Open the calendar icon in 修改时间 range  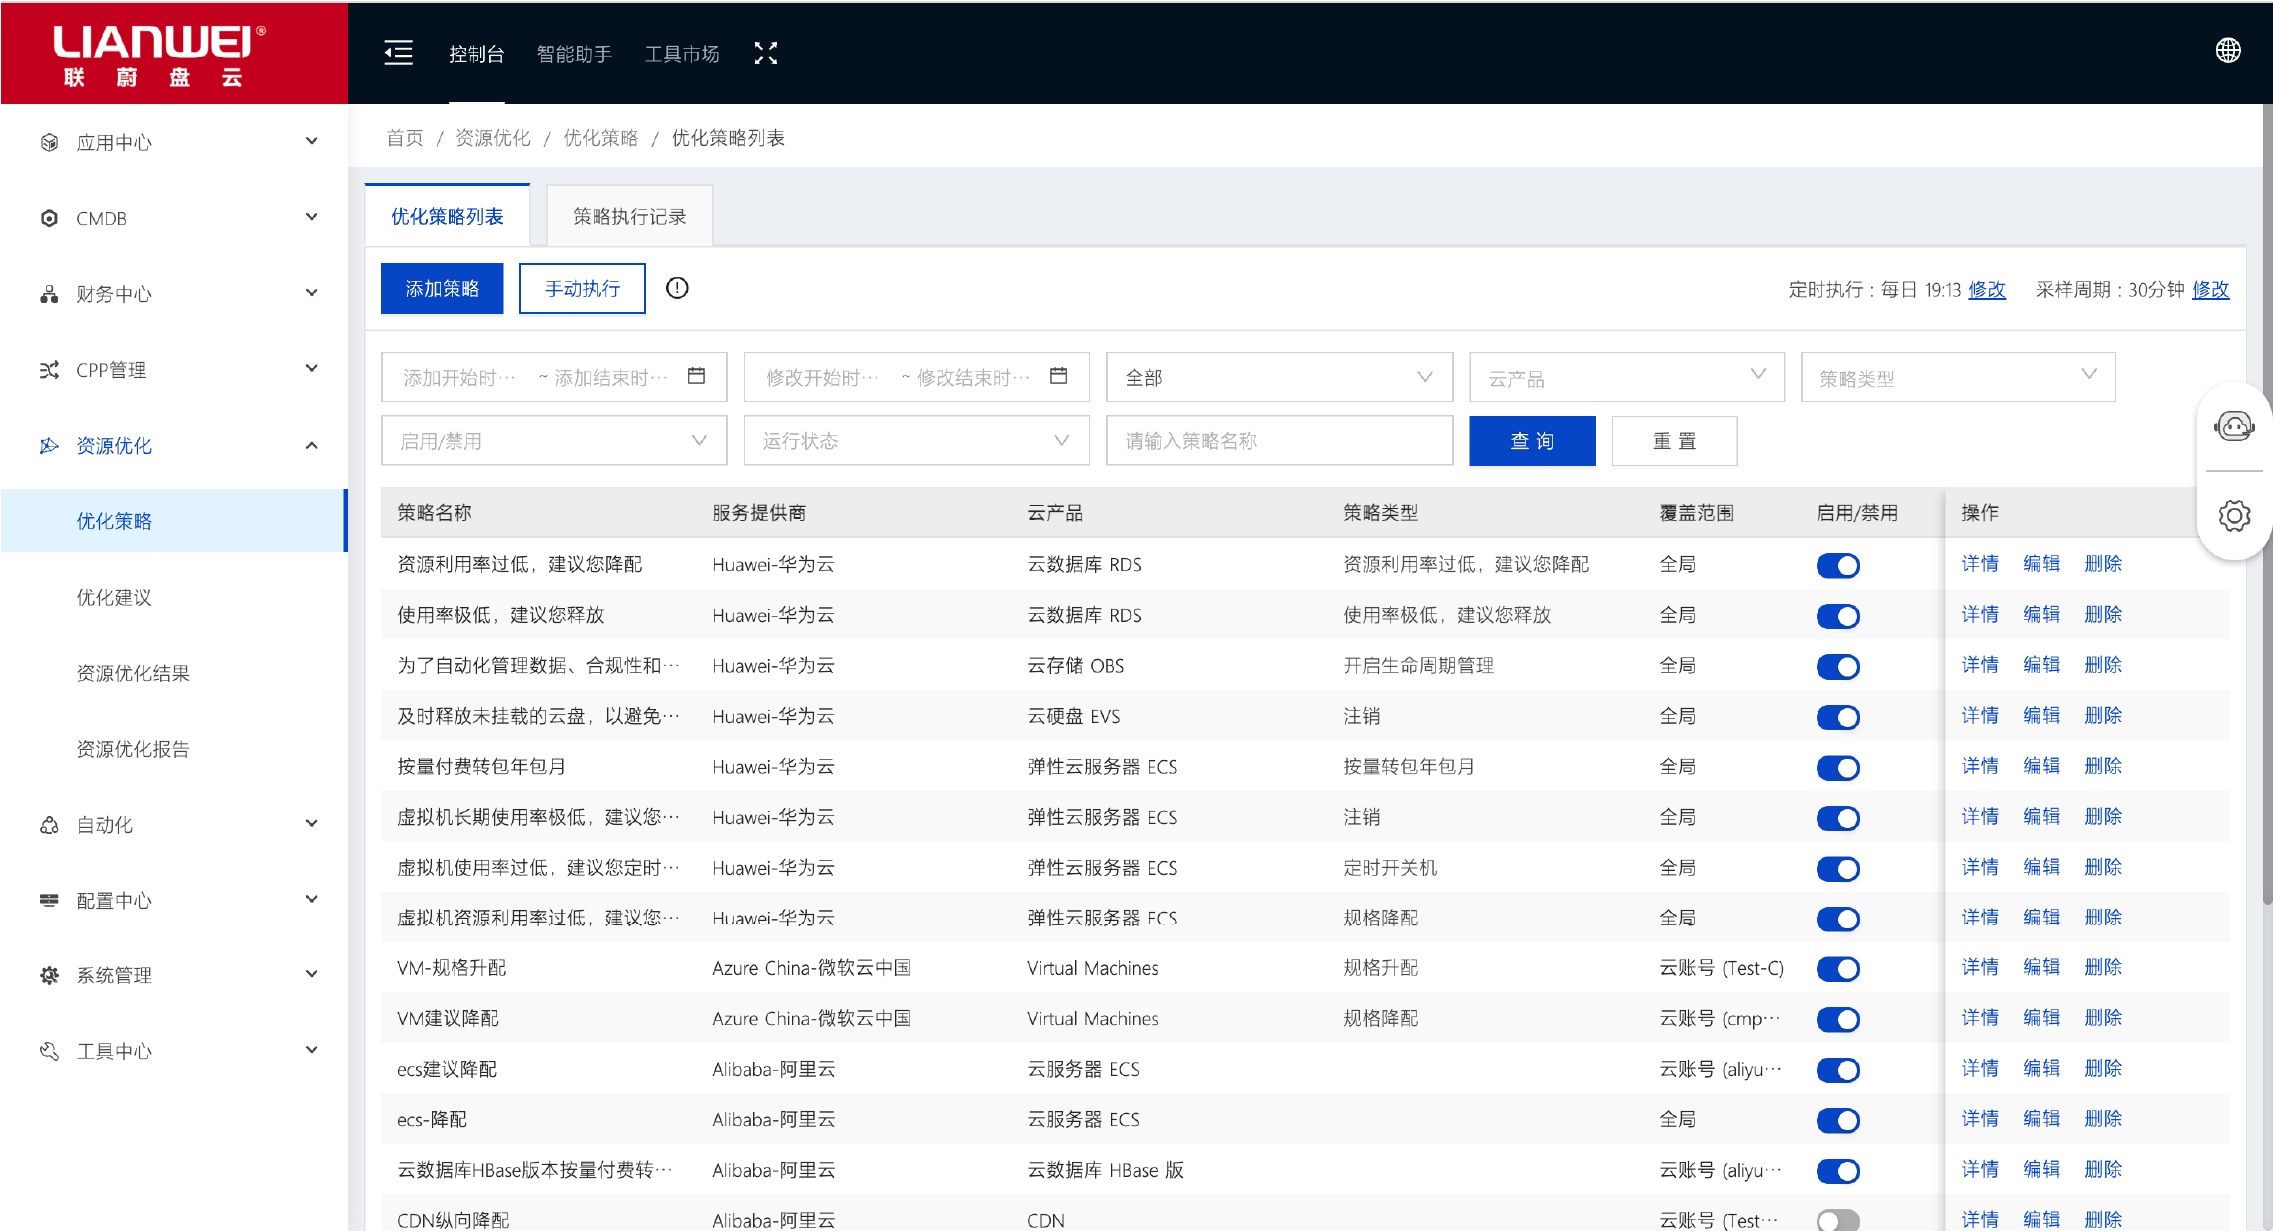pyautogui.click(x=1059, y=376)
